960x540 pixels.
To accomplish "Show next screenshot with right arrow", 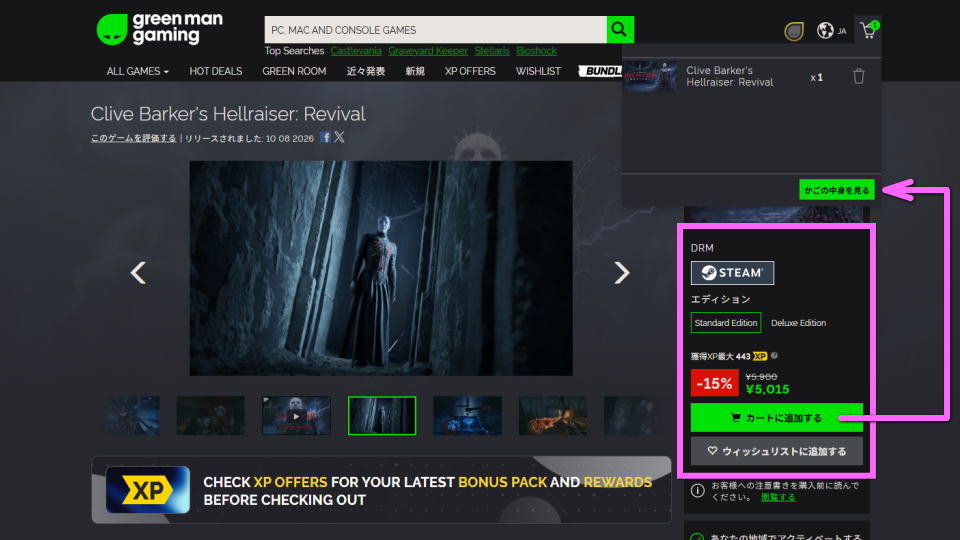I will 621,272.
